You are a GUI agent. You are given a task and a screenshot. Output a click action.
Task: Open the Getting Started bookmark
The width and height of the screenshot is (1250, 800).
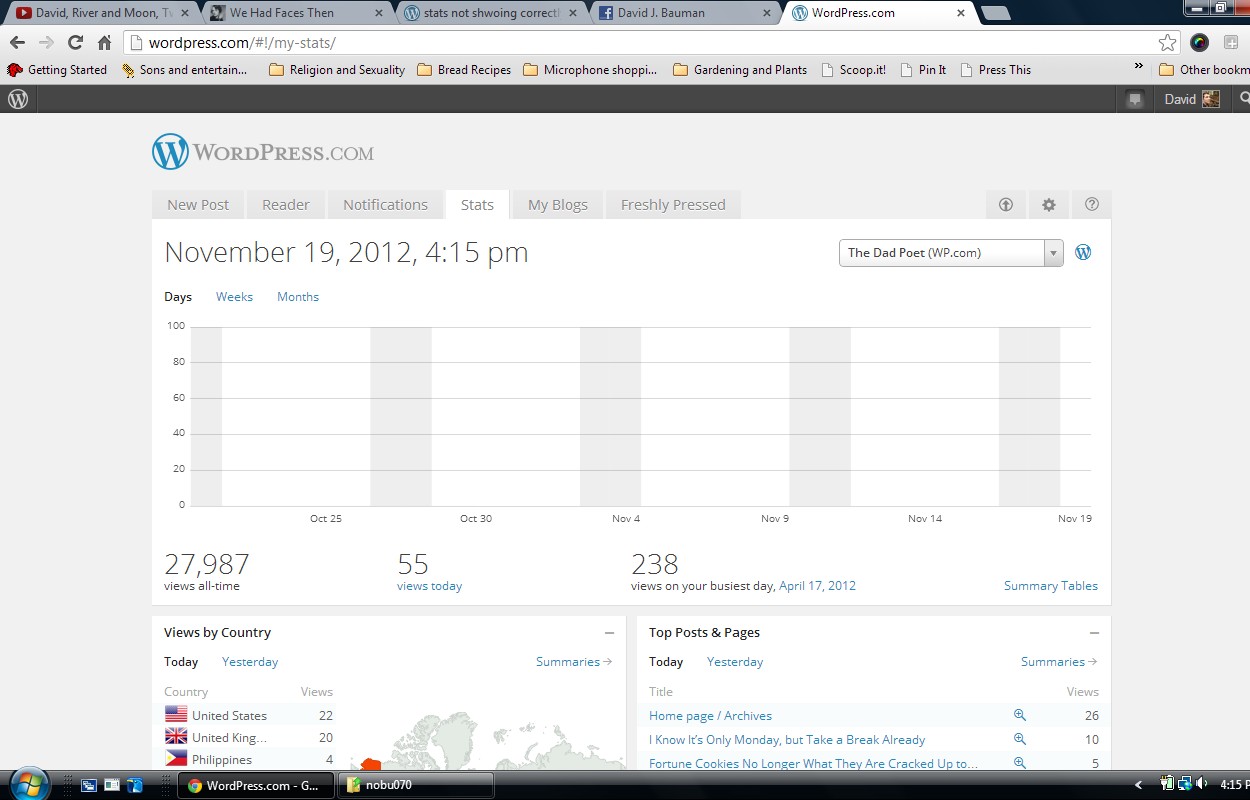coord(57,70)
